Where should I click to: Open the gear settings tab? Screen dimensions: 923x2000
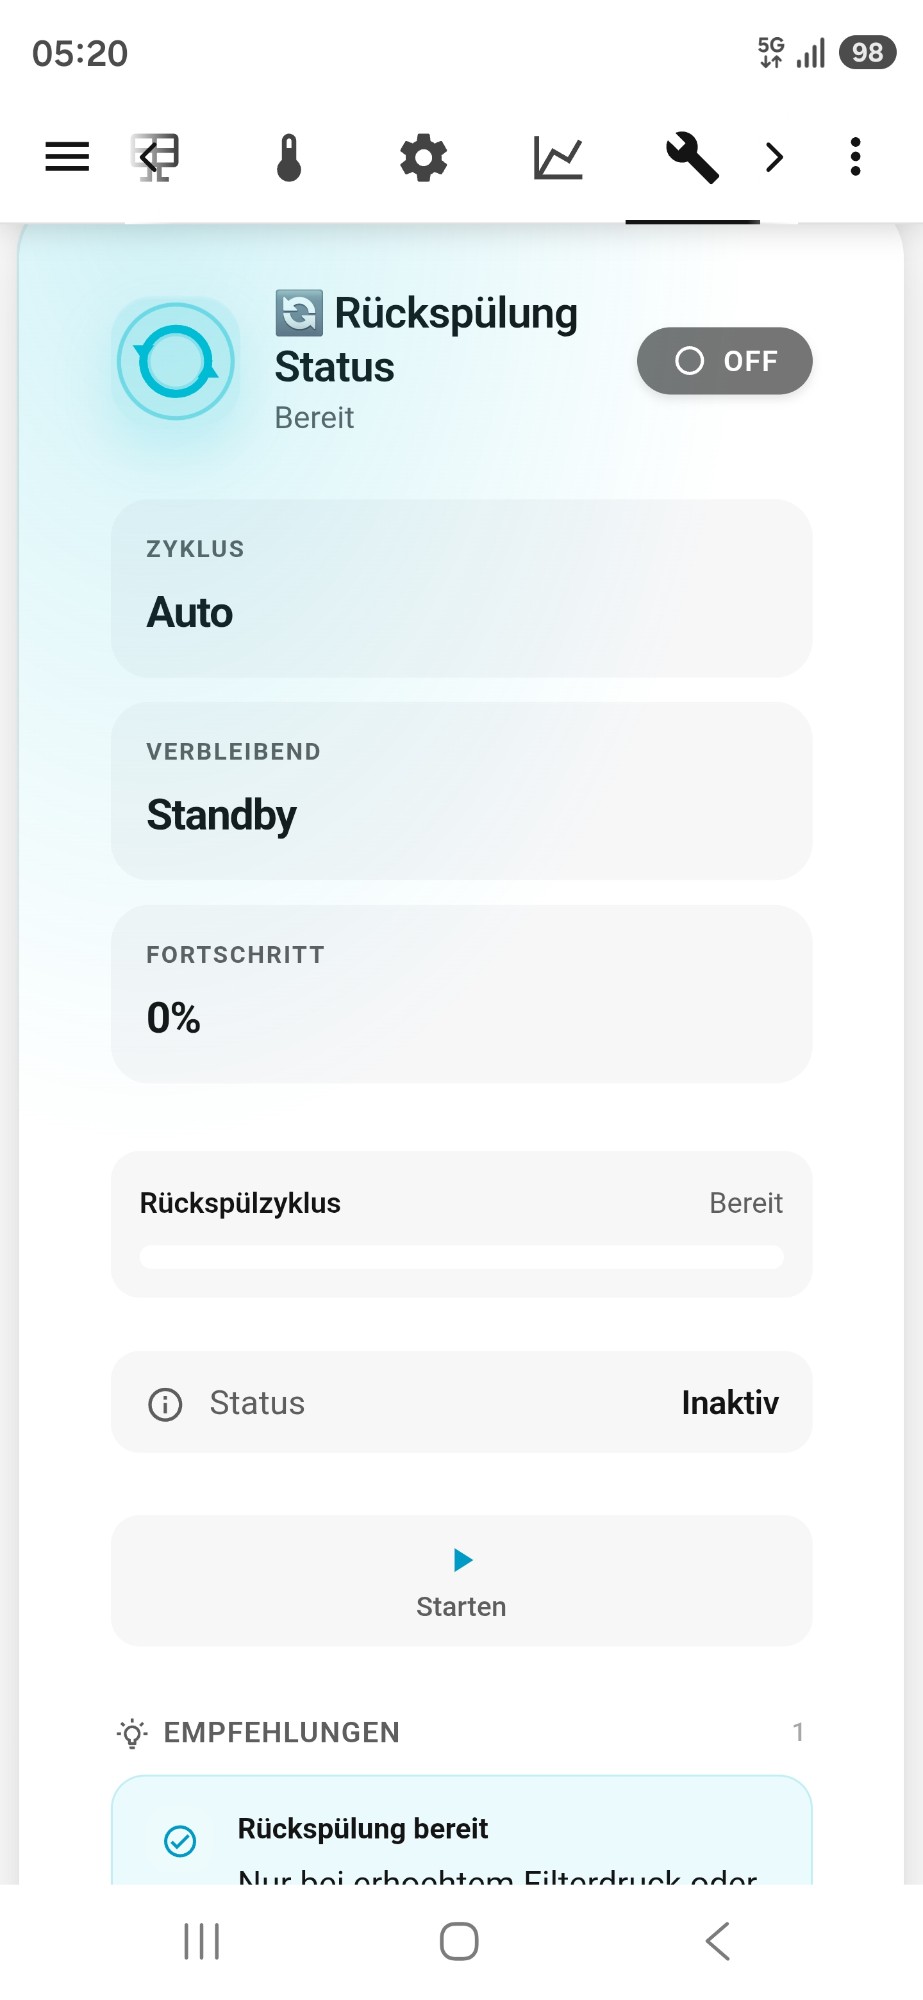click(424, 157)
